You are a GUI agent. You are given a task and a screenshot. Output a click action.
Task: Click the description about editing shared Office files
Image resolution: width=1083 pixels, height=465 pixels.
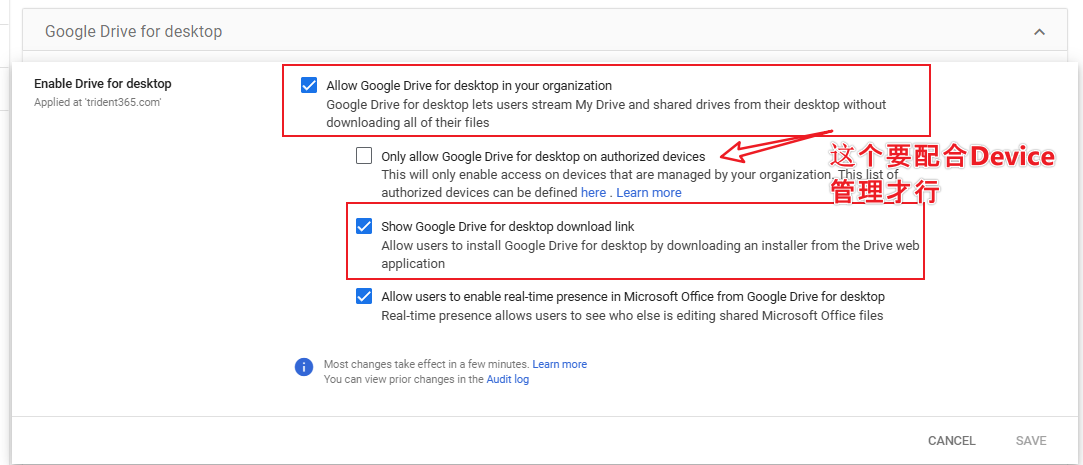click(x=632, y=315)
